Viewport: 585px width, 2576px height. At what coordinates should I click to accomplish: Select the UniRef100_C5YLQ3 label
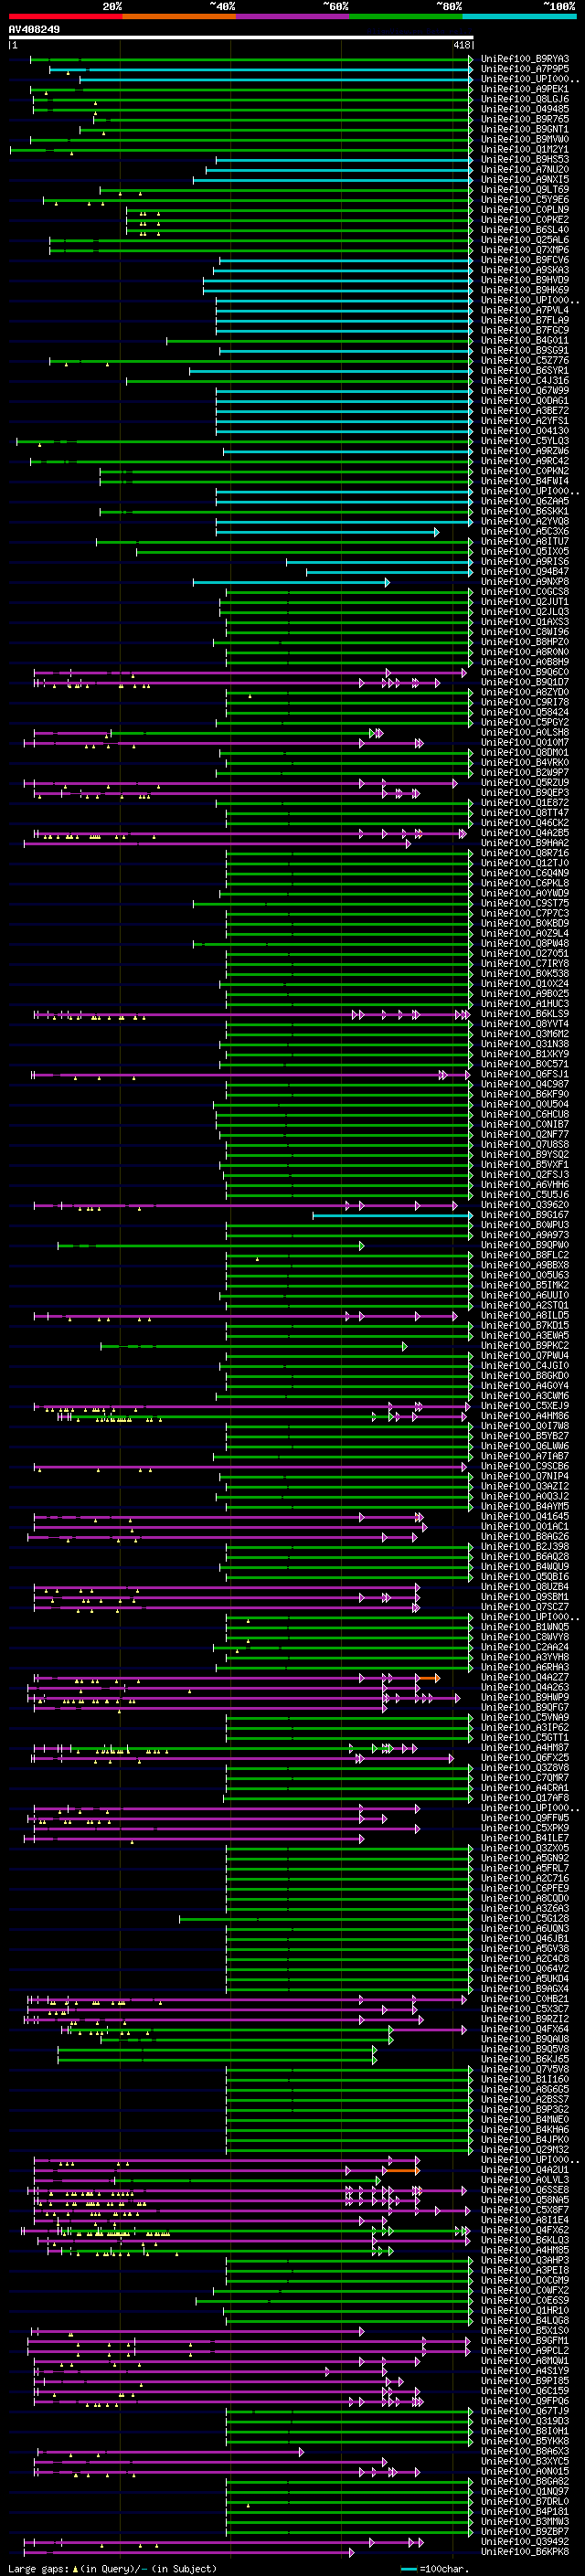525,441
